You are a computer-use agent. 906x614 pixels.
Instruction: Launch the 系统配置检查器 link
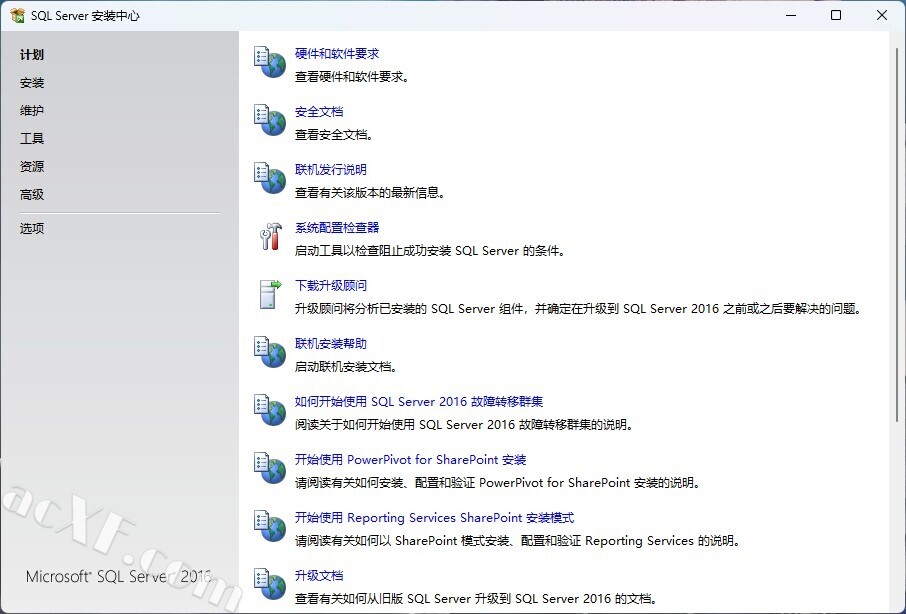(337, 228)
